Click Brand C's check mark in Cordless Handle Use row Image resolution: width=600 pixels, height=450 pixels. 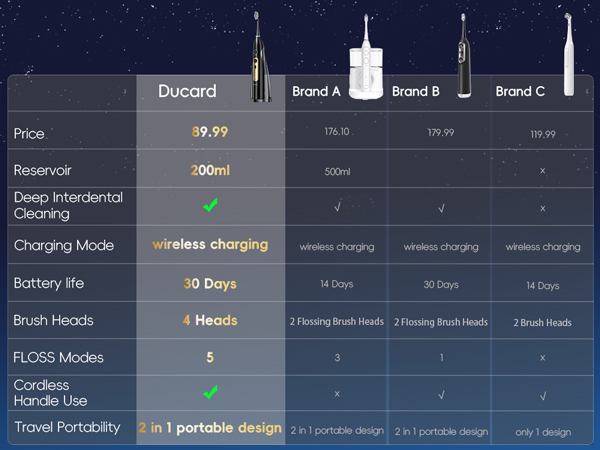(543, 396)
